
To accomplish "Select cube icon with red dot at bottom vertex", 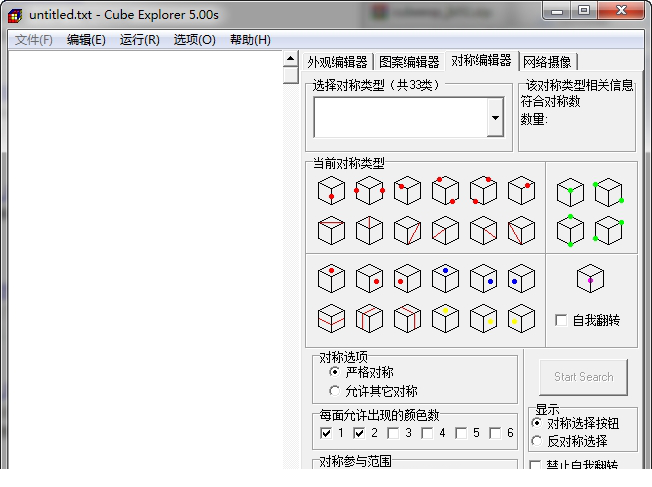I will click(x=331, y=190).
